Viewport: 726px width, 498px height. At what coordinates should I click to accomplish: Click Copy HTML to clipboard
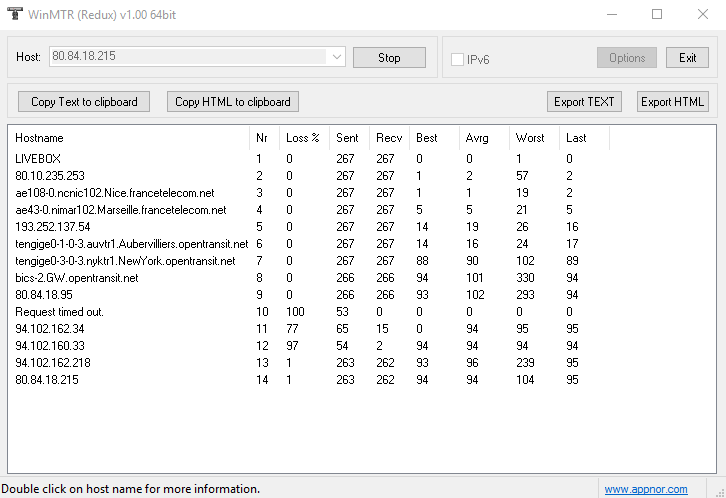233,101
